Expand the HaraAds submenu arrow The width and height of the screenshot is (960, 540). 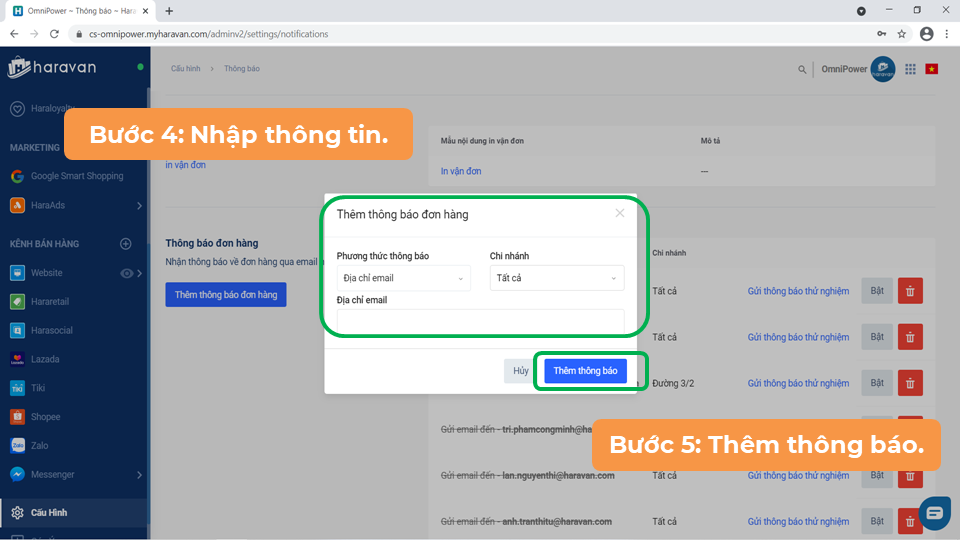click(x=139, y=206)
